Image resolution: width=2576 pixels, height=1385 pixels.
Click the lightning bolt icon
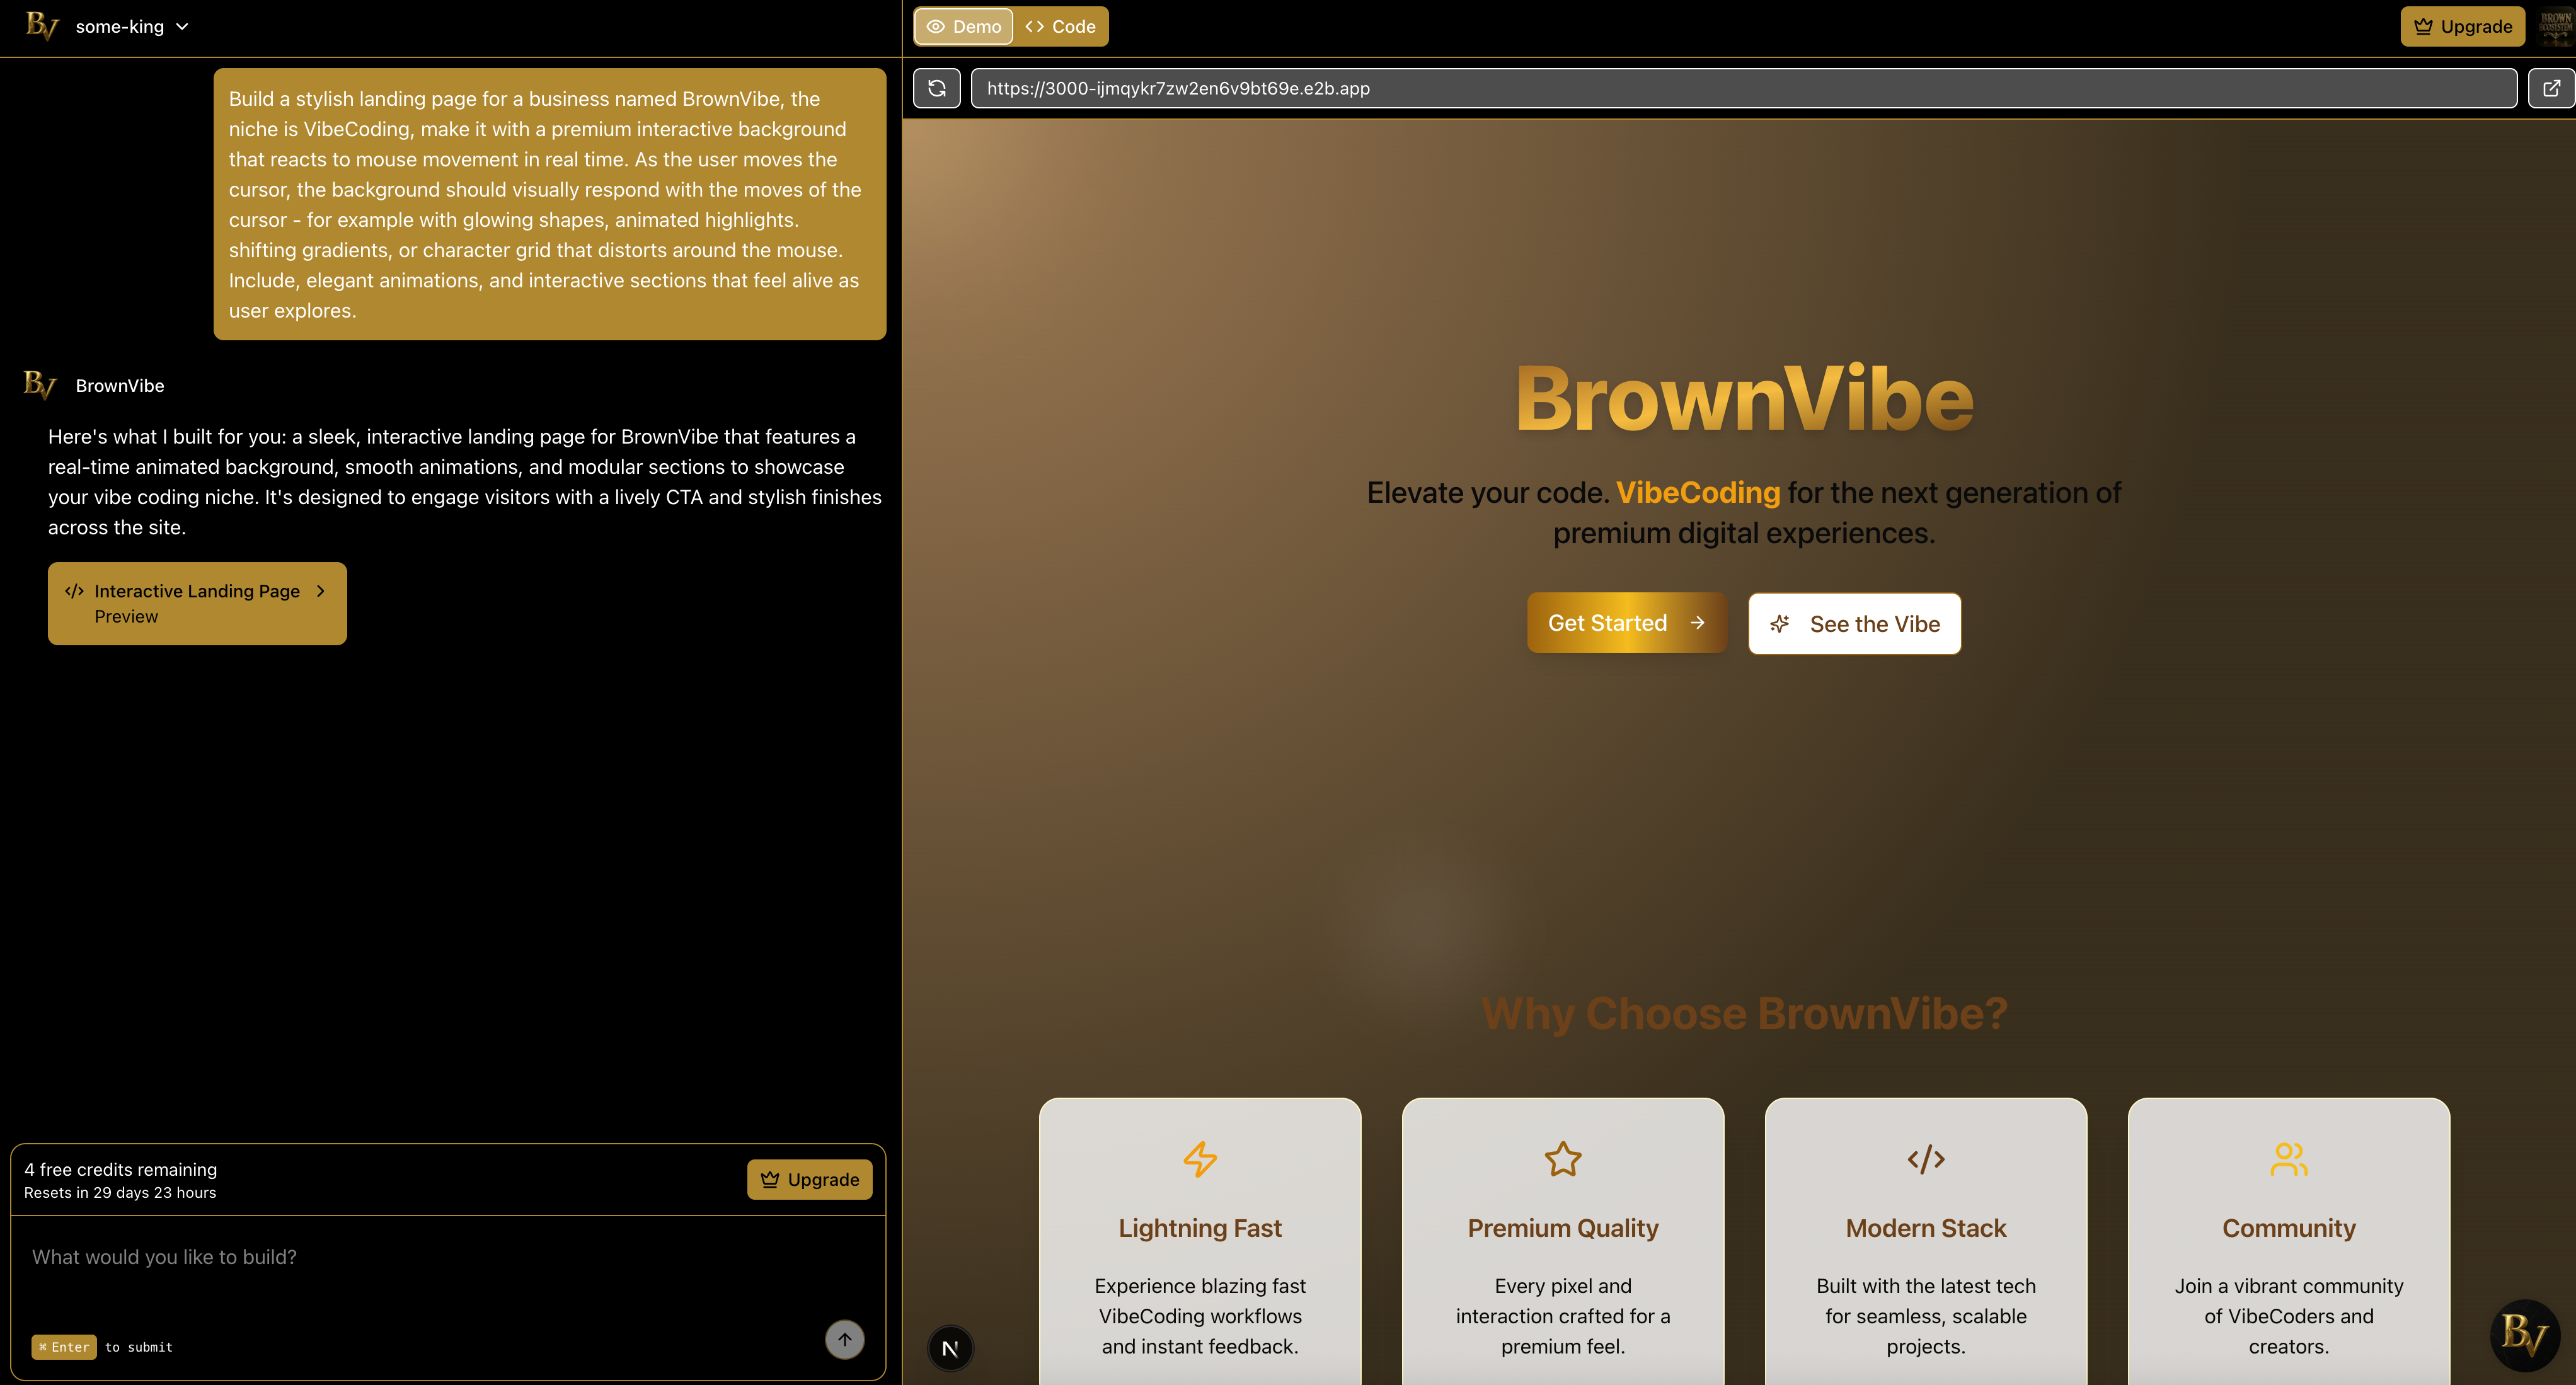1199,1159
